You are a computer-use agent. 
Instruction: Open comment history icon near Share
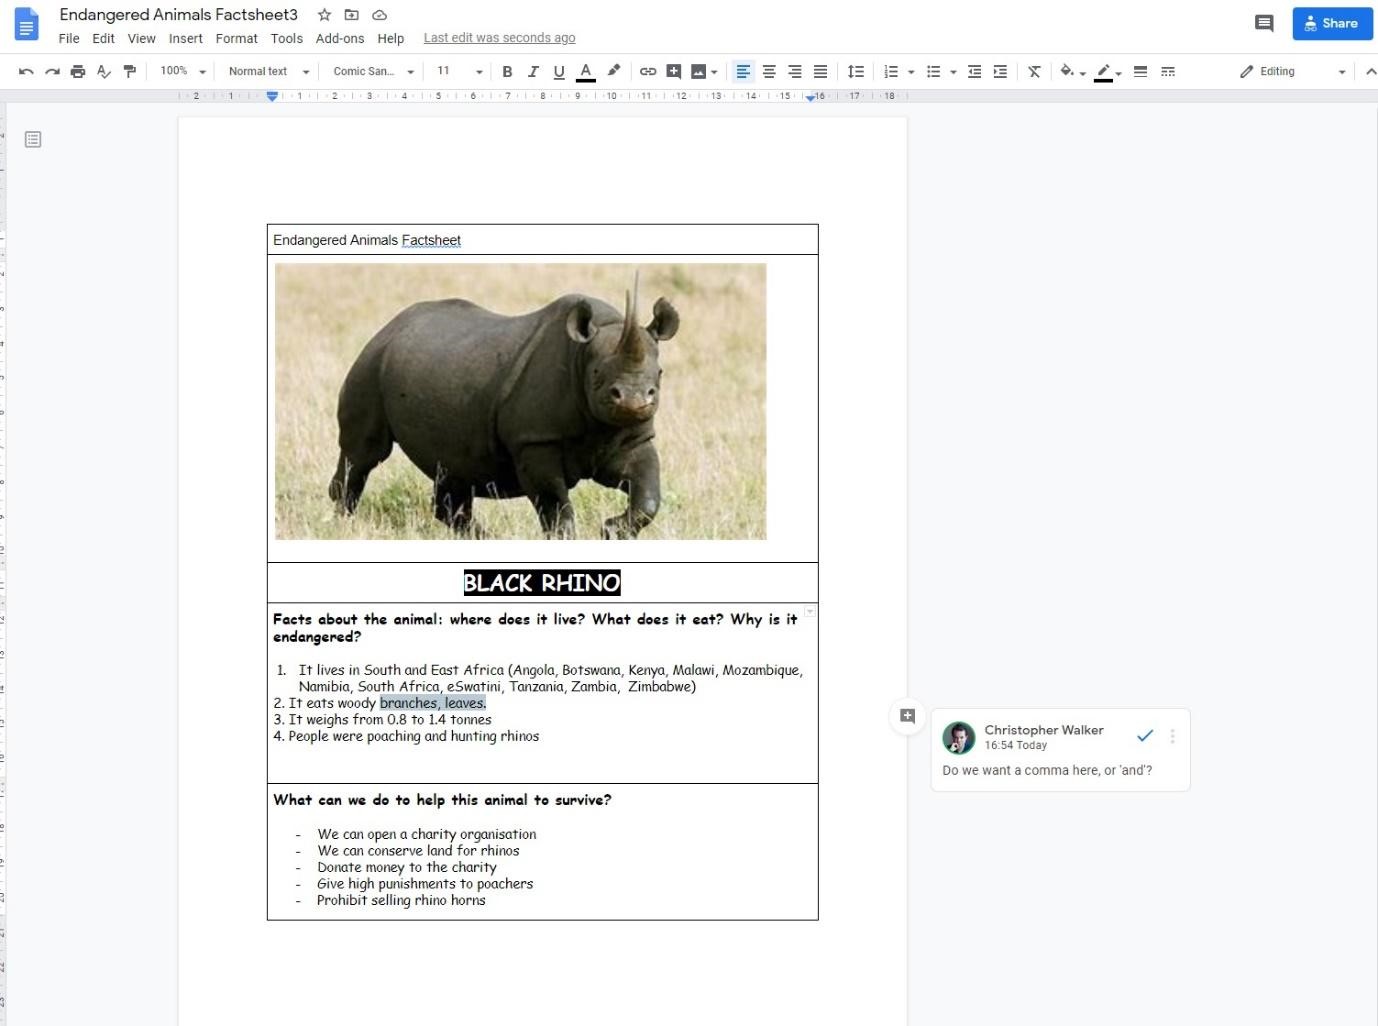[1264, 23]
